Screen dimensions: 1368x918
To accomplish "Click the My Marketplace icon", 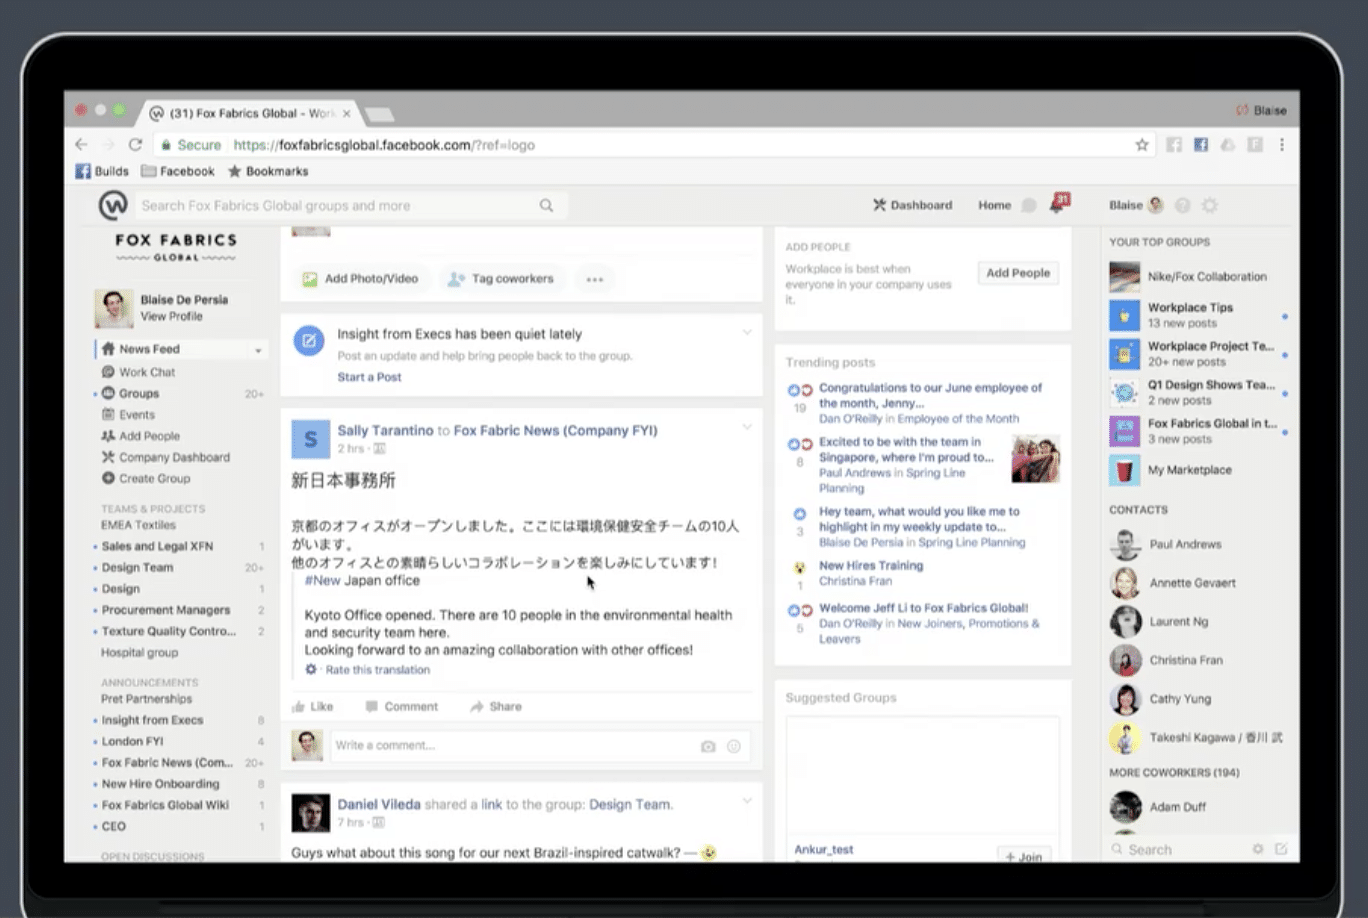I will click(1125, 470).
